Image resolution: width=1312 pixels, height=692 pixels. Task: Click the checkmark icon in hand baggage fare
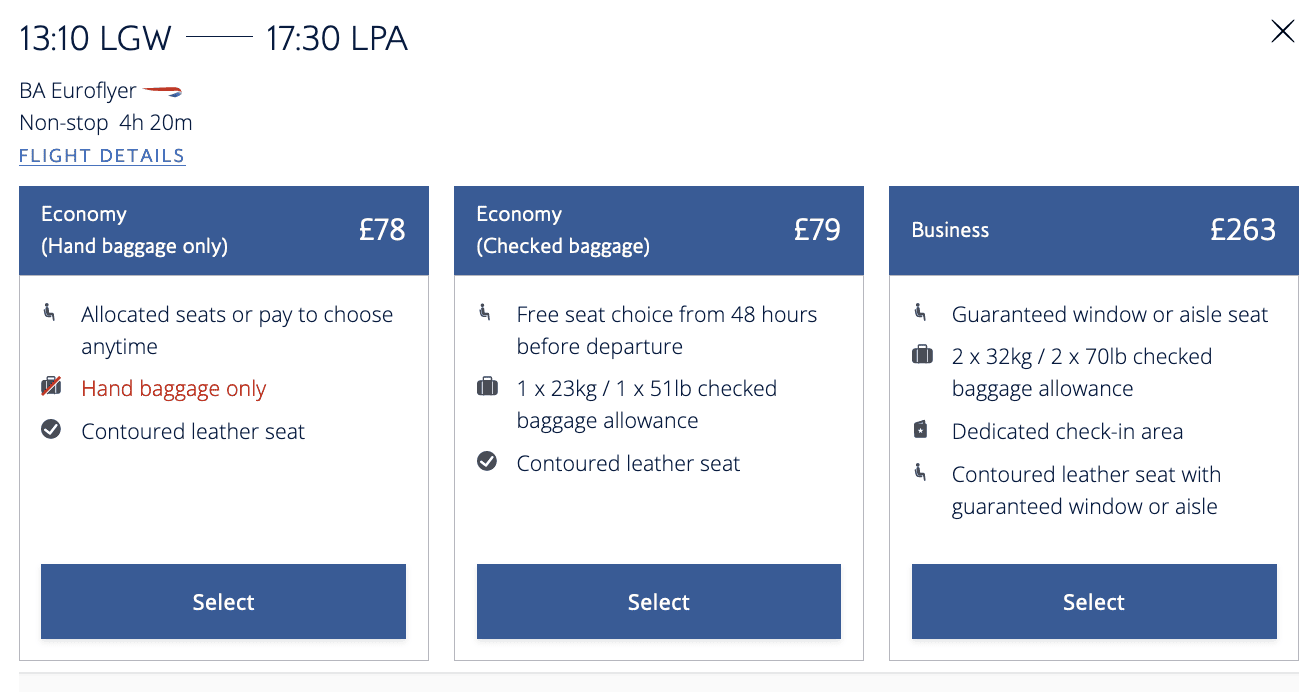(x=51, y=430)
